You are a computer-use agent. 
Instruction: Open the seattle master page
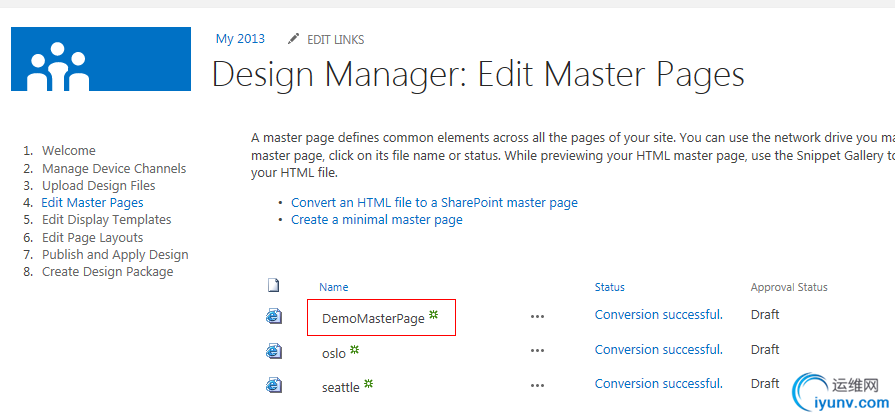(x=341, y=388)
